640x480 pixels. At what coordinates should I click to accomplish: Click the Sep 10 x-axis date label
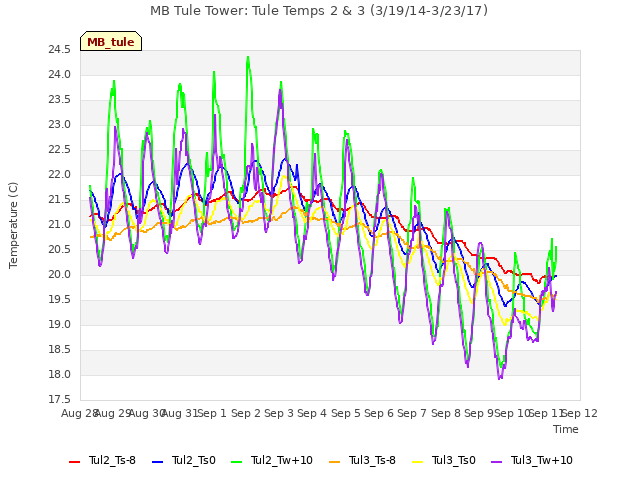[x=512, y=413]
